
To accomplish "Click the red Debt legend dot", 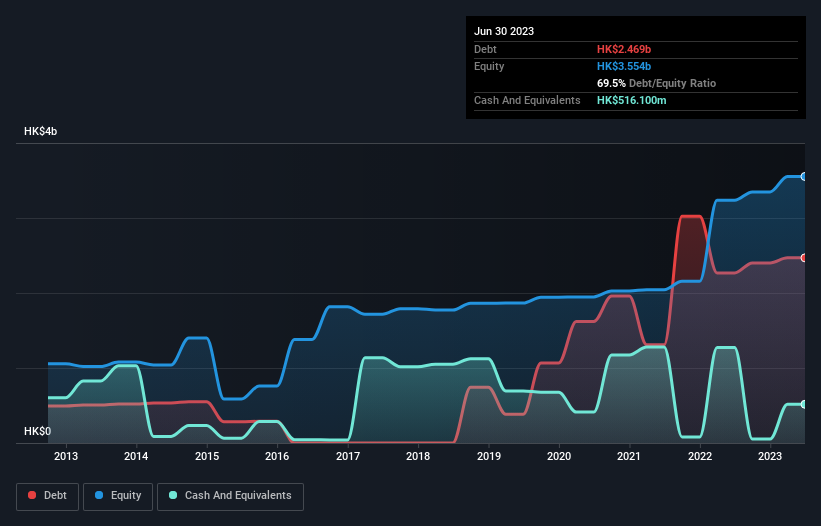I will tap(32, 495).
